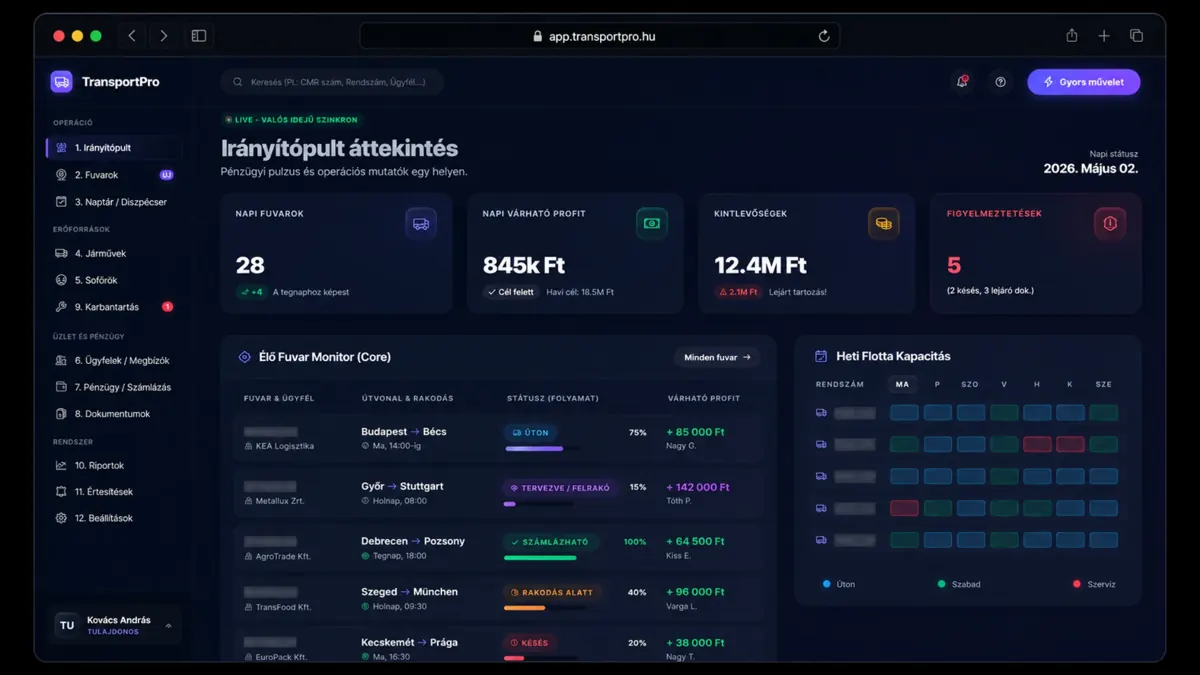This screenshot has height=675, width=1200.
Task: Click the Riportok chart icon
Action: coord(62,465)
